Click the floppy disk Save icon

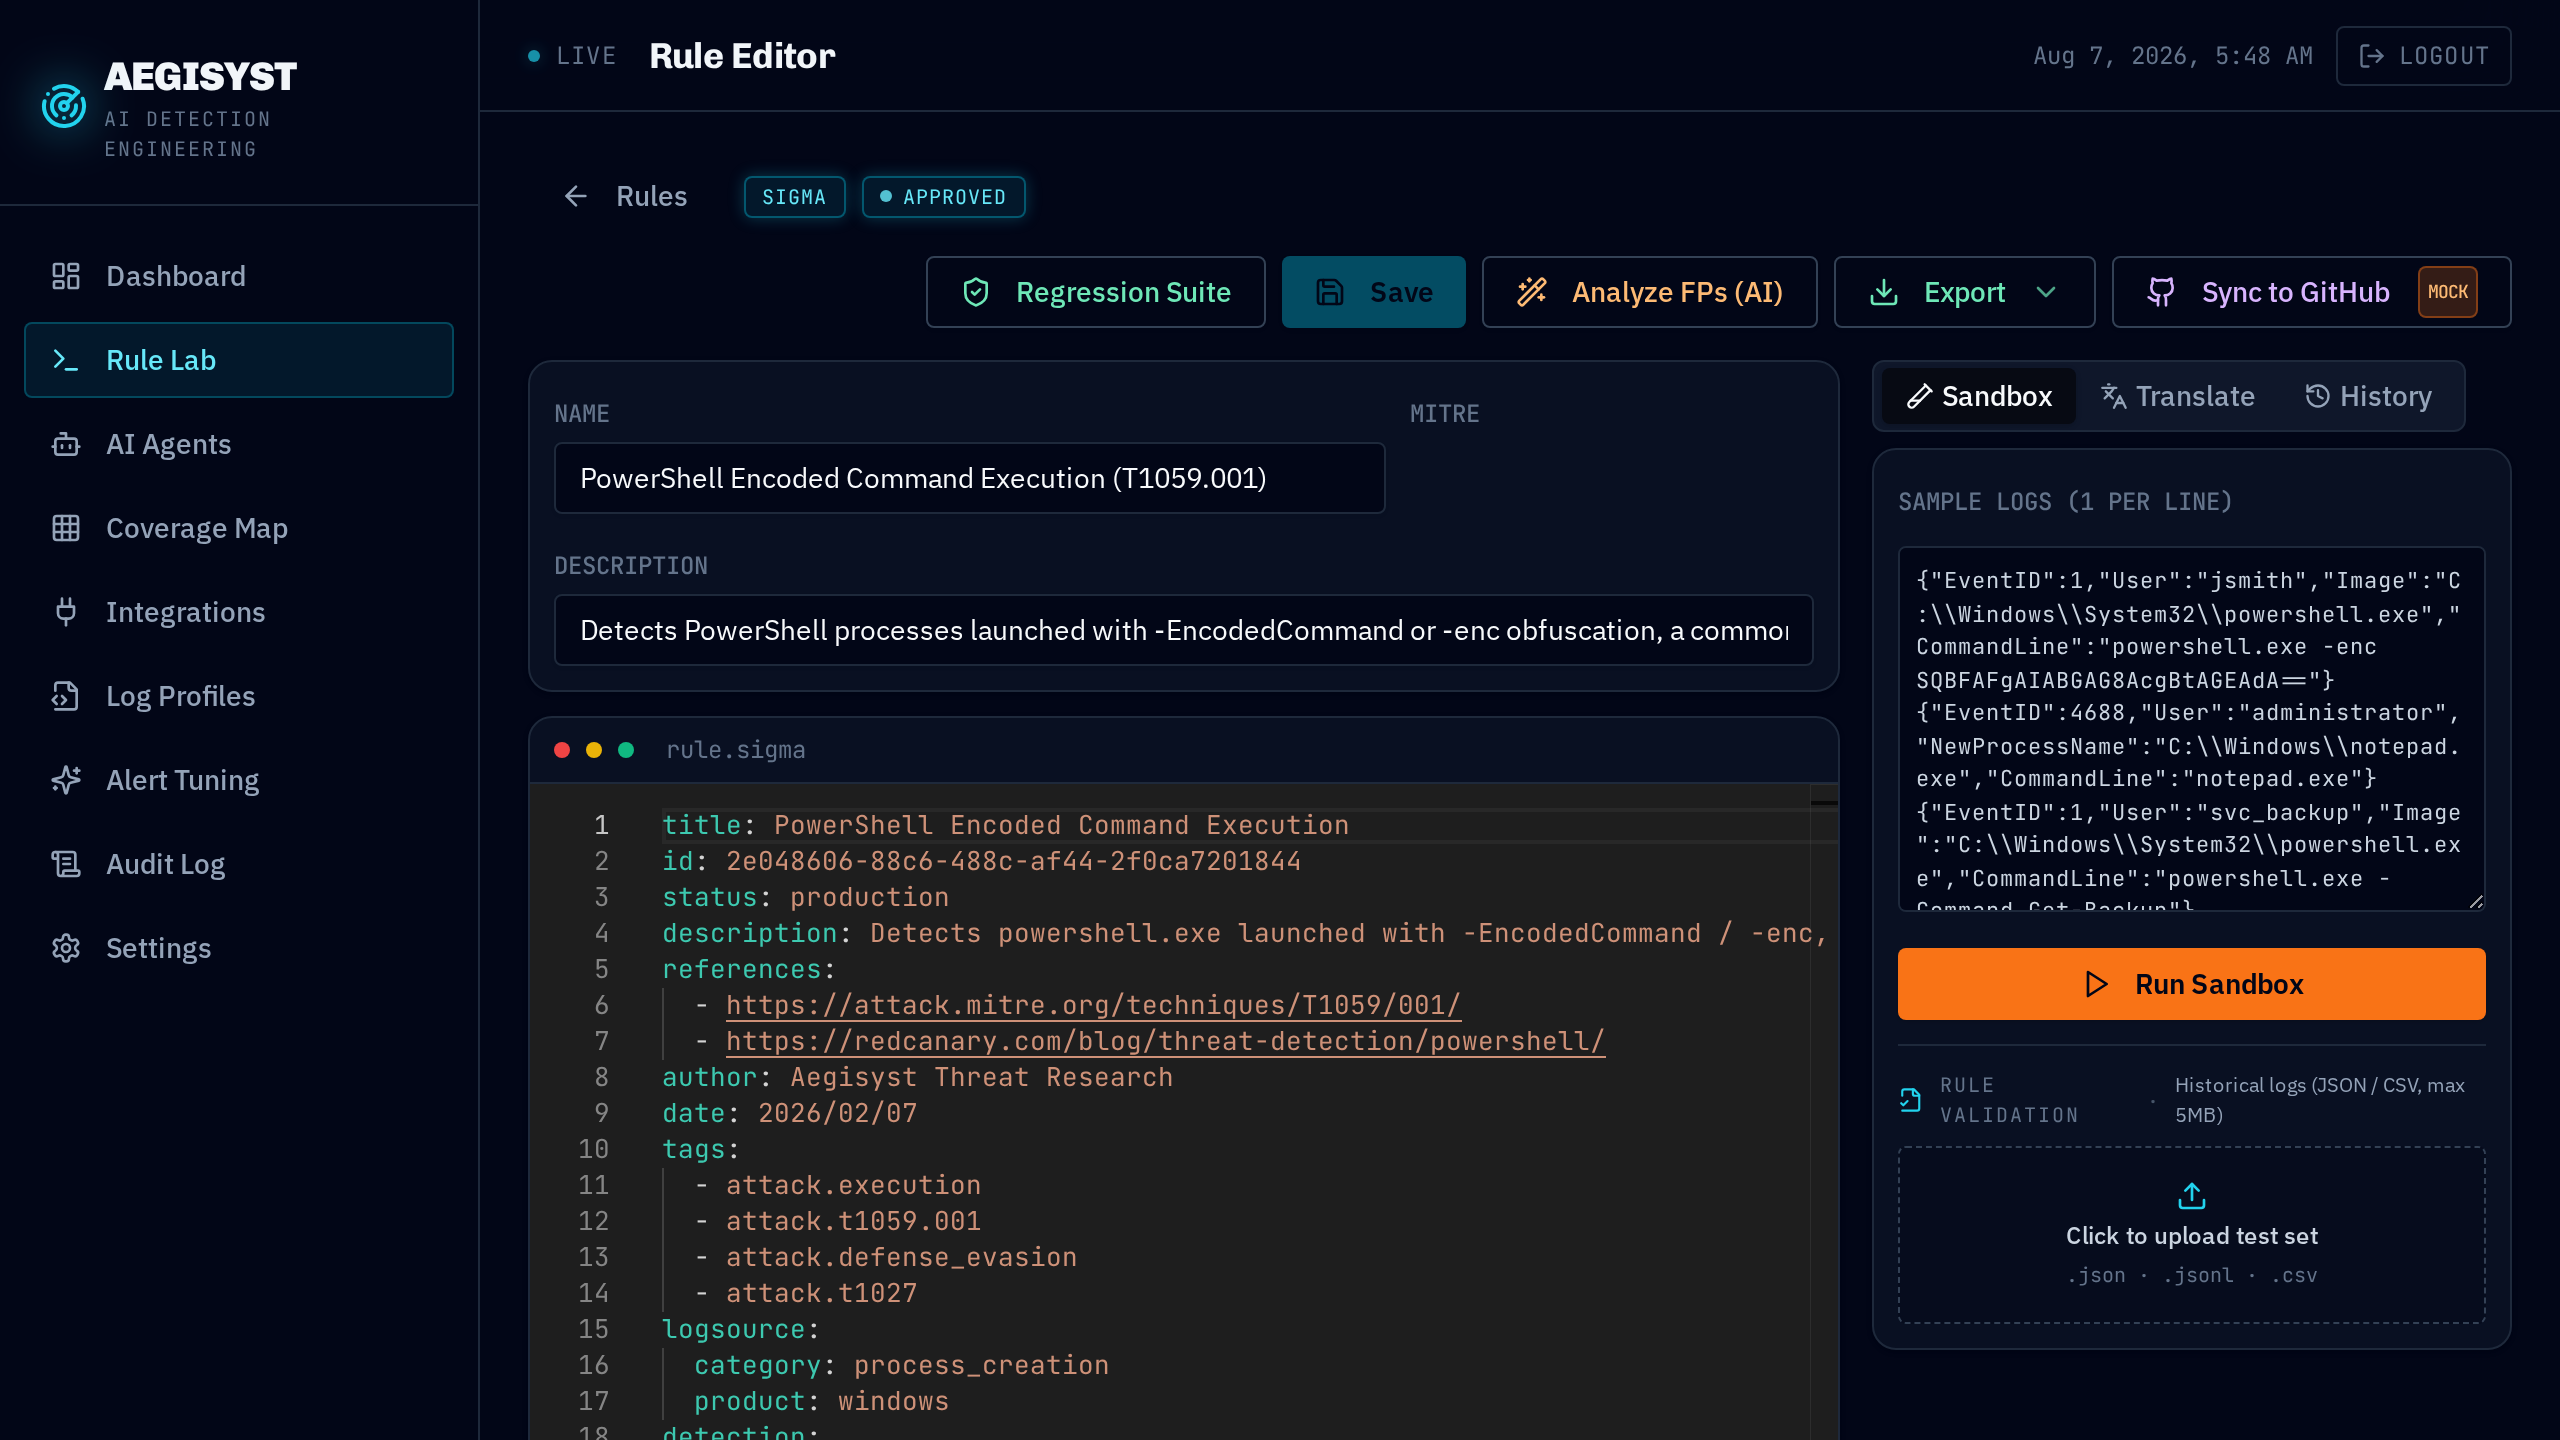click(x=1330, y=292)
